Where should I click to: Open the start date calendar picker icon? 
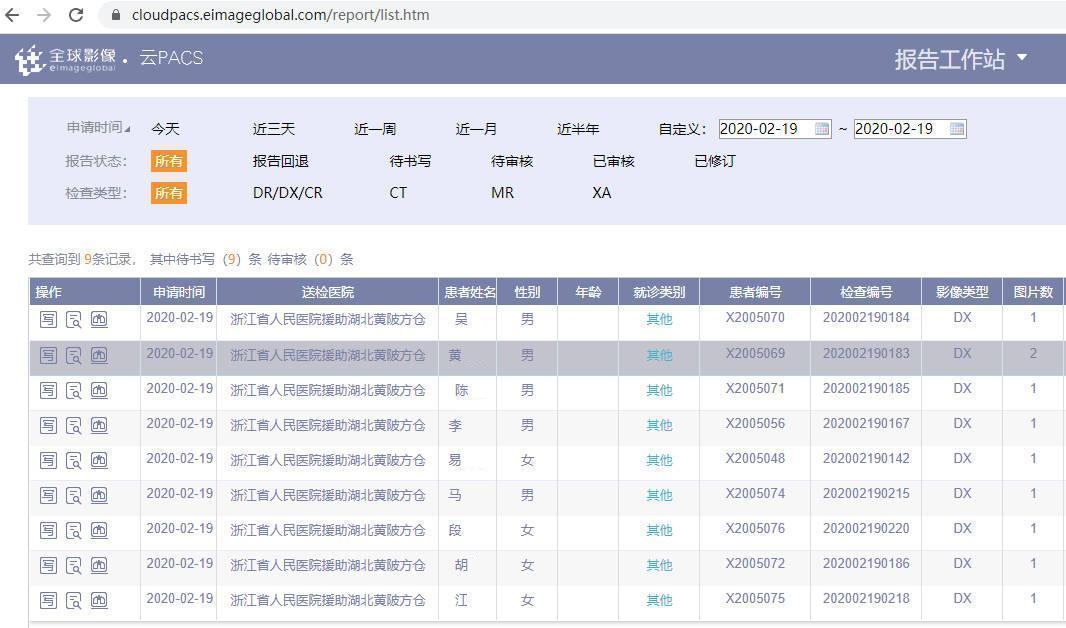coord(822,129)
